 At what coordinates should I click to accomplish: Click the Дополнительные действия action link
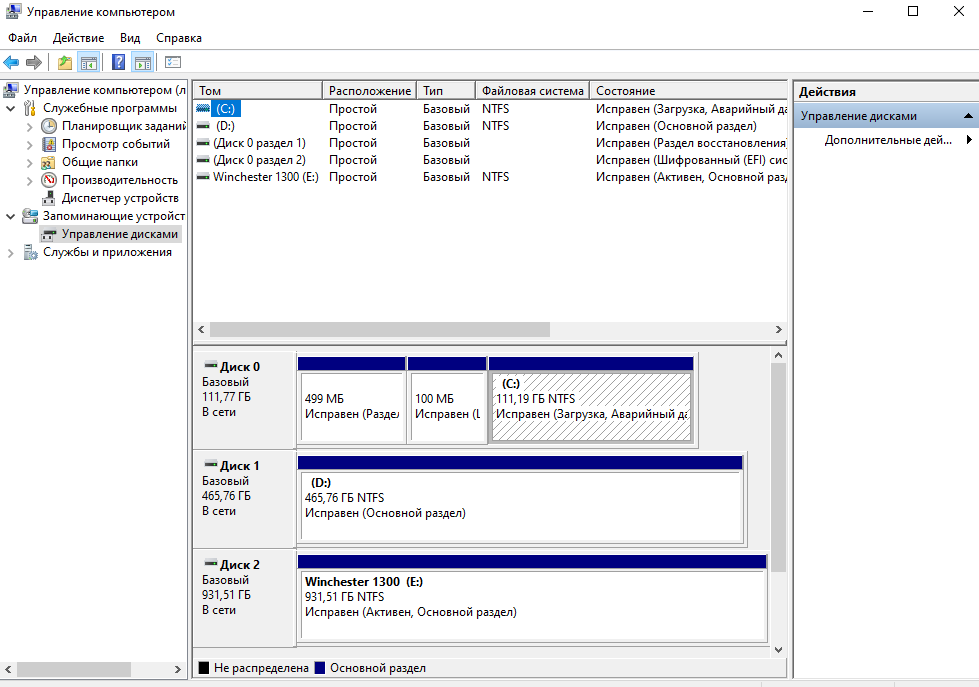coord(888,140)
